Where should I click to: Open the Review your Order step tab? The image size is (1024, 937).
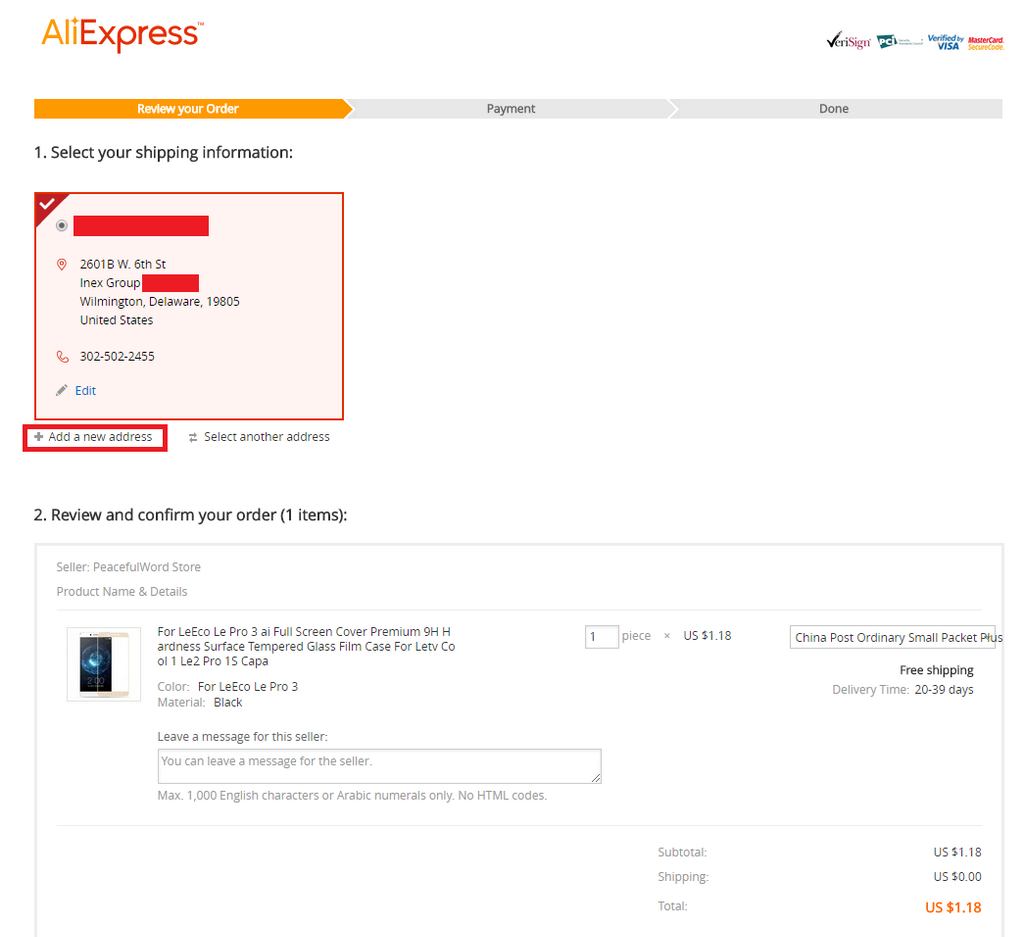click(x=188, y=109)
